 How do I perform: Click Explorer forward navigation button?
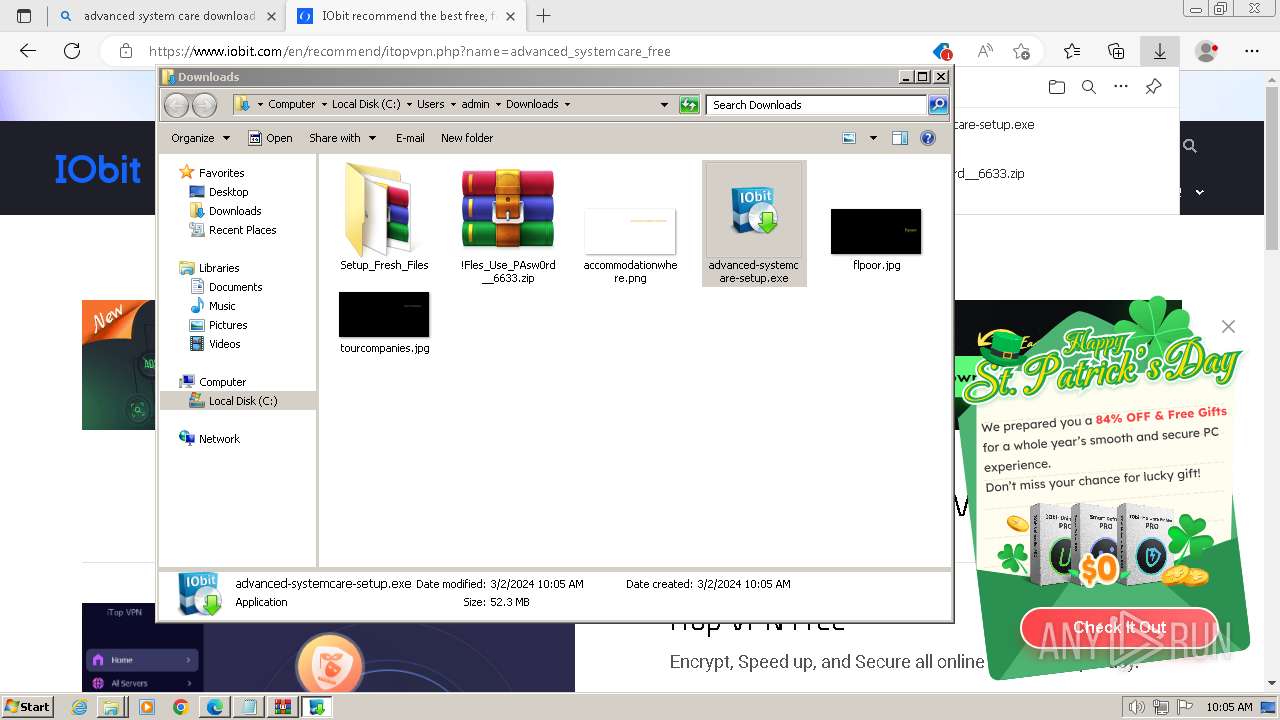tap(204, 104)
